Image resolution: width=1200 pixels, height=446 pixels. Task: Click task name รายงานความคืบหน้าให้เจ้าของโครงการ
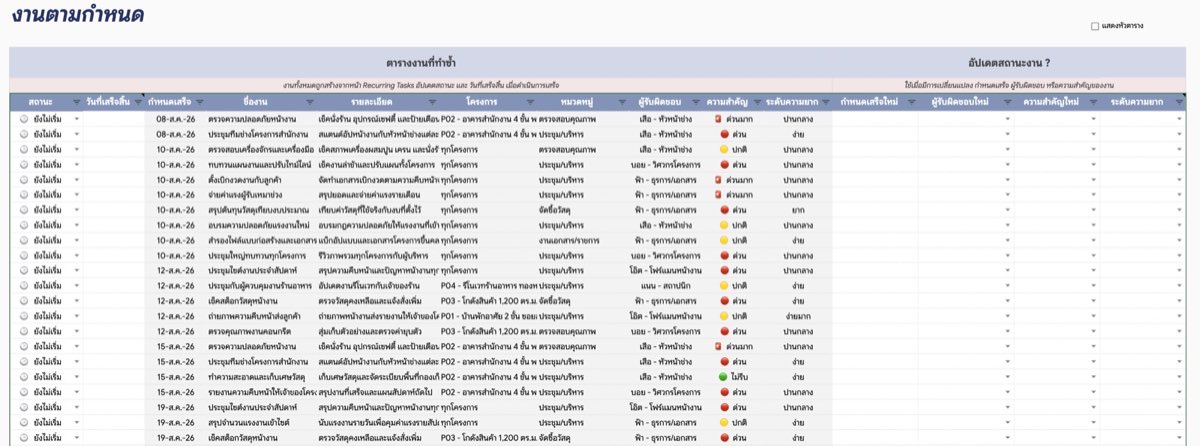(x=260, y=392)
